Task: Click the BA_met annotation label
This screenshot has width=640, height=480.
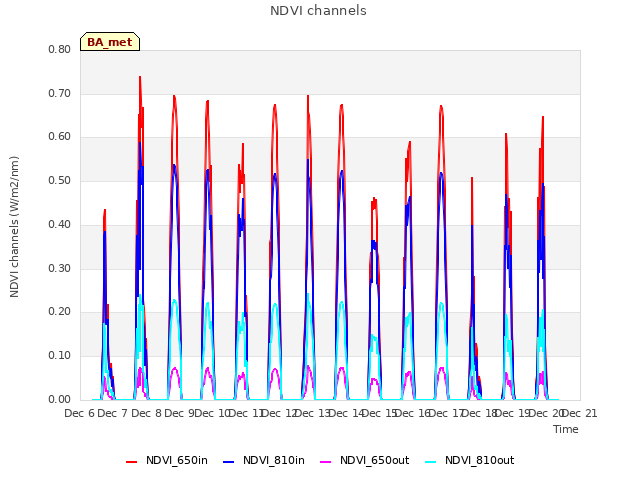Action: pos(110,42)
